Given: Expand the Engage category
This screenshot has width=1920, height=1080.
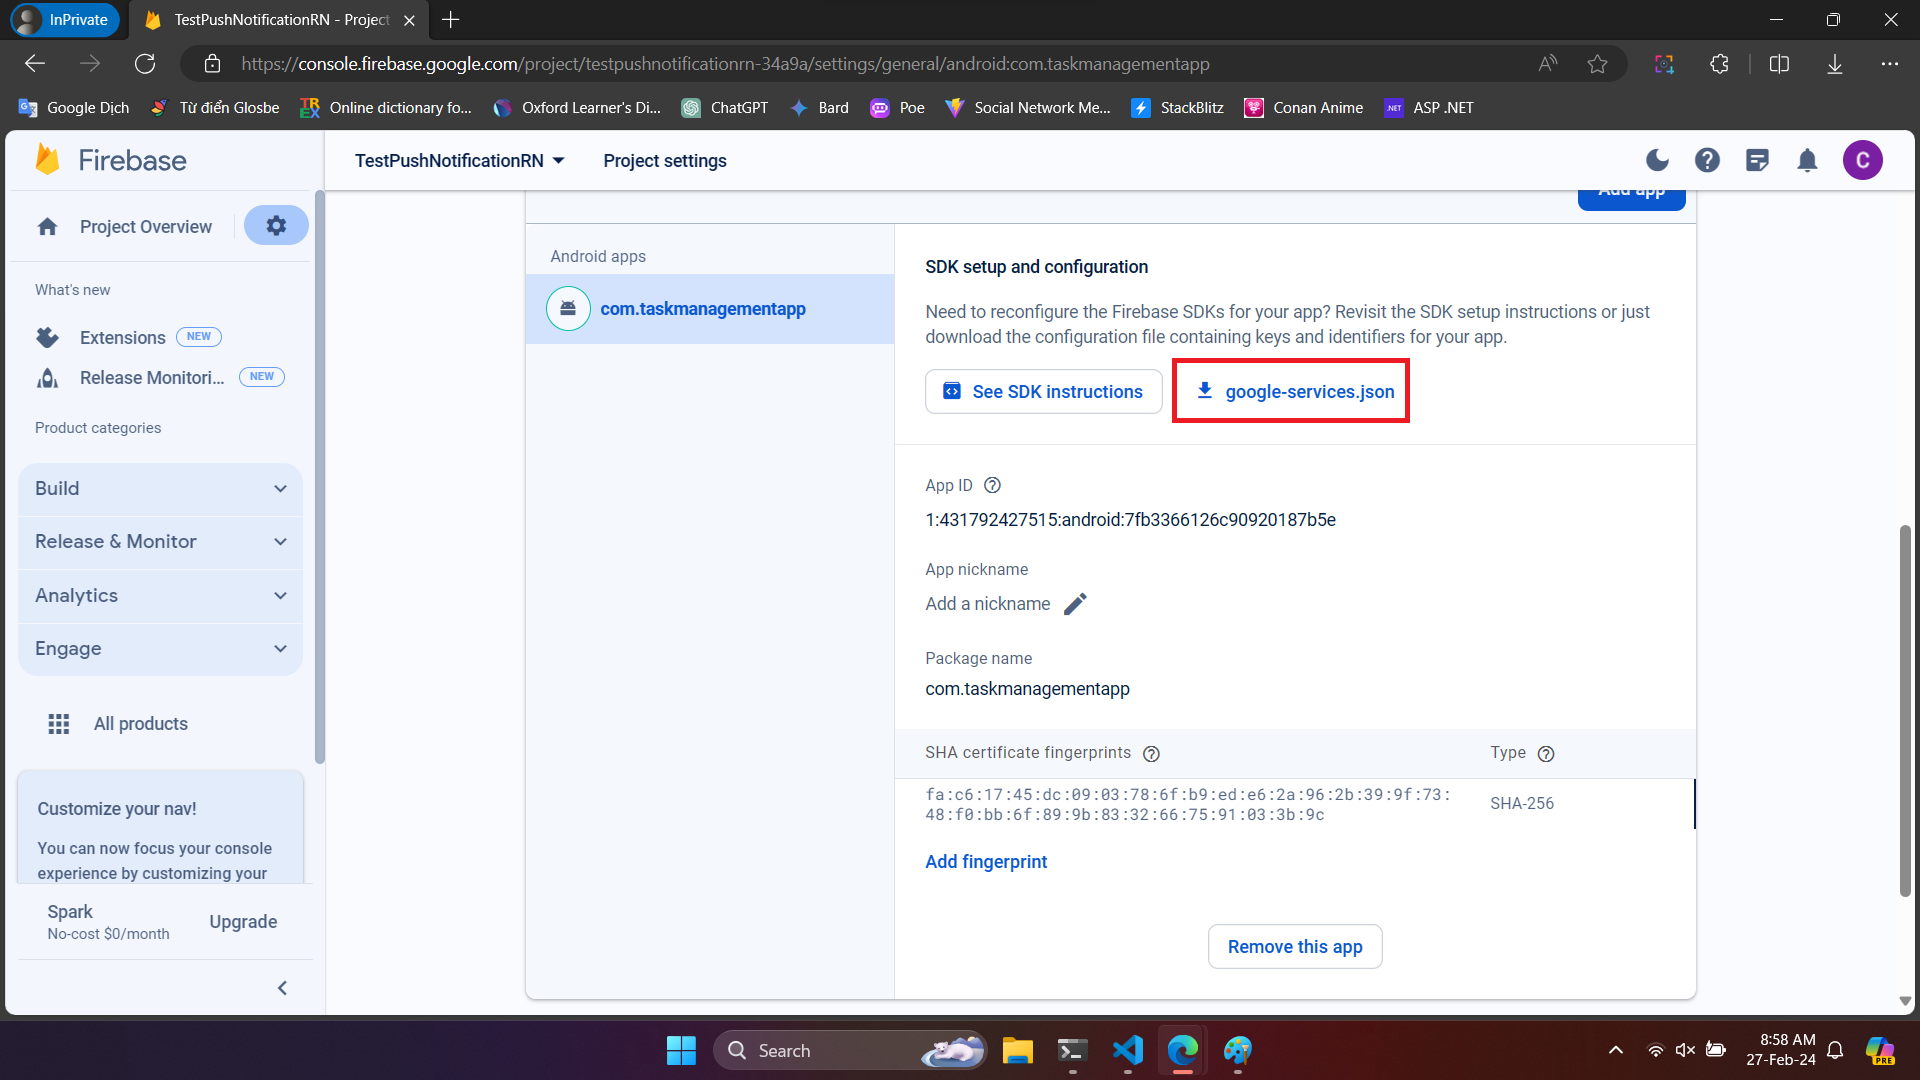Looking at the screenshot, I should (x=160, y=649).
